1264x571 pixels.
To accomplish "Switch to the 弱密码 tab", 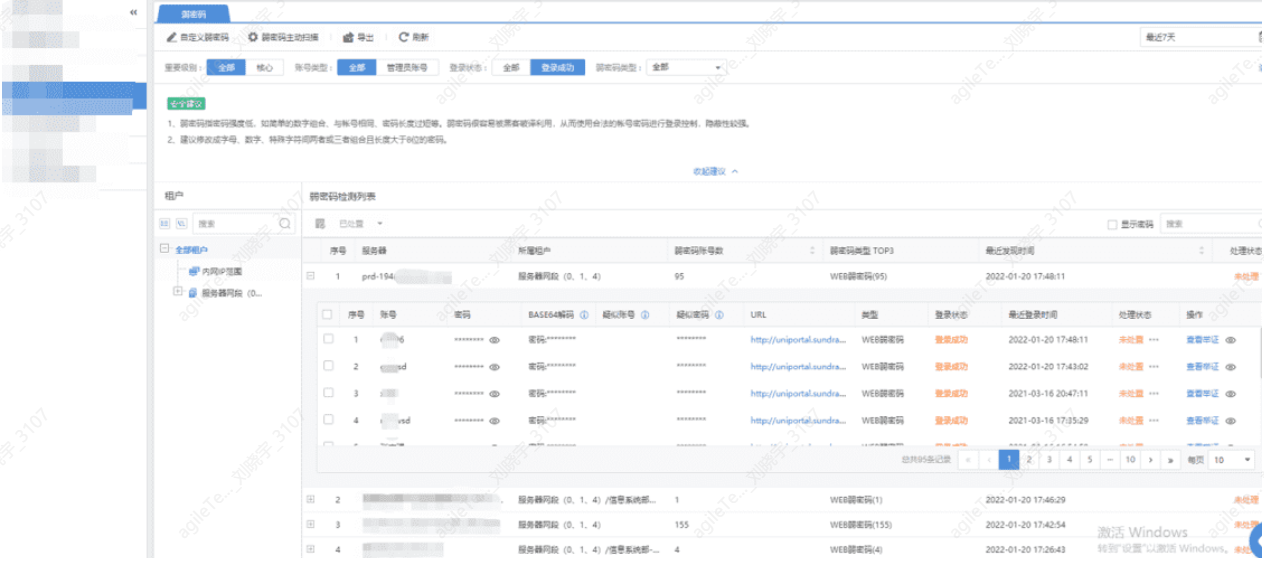I will point(193,14).
